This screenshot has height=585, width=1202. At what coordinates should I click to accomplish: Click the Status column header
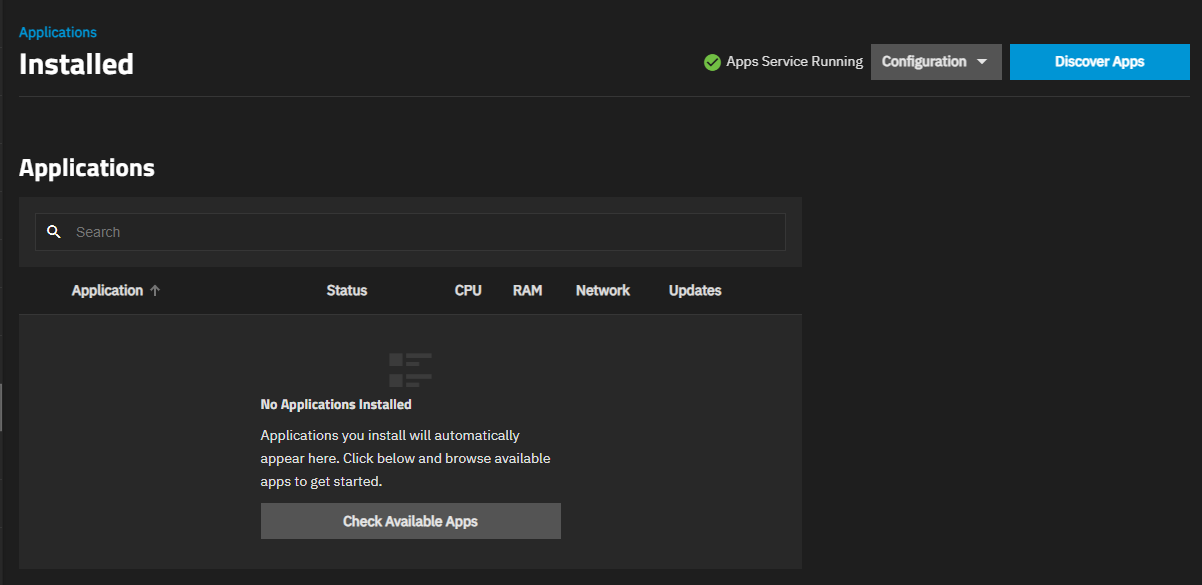coord(346,291)
